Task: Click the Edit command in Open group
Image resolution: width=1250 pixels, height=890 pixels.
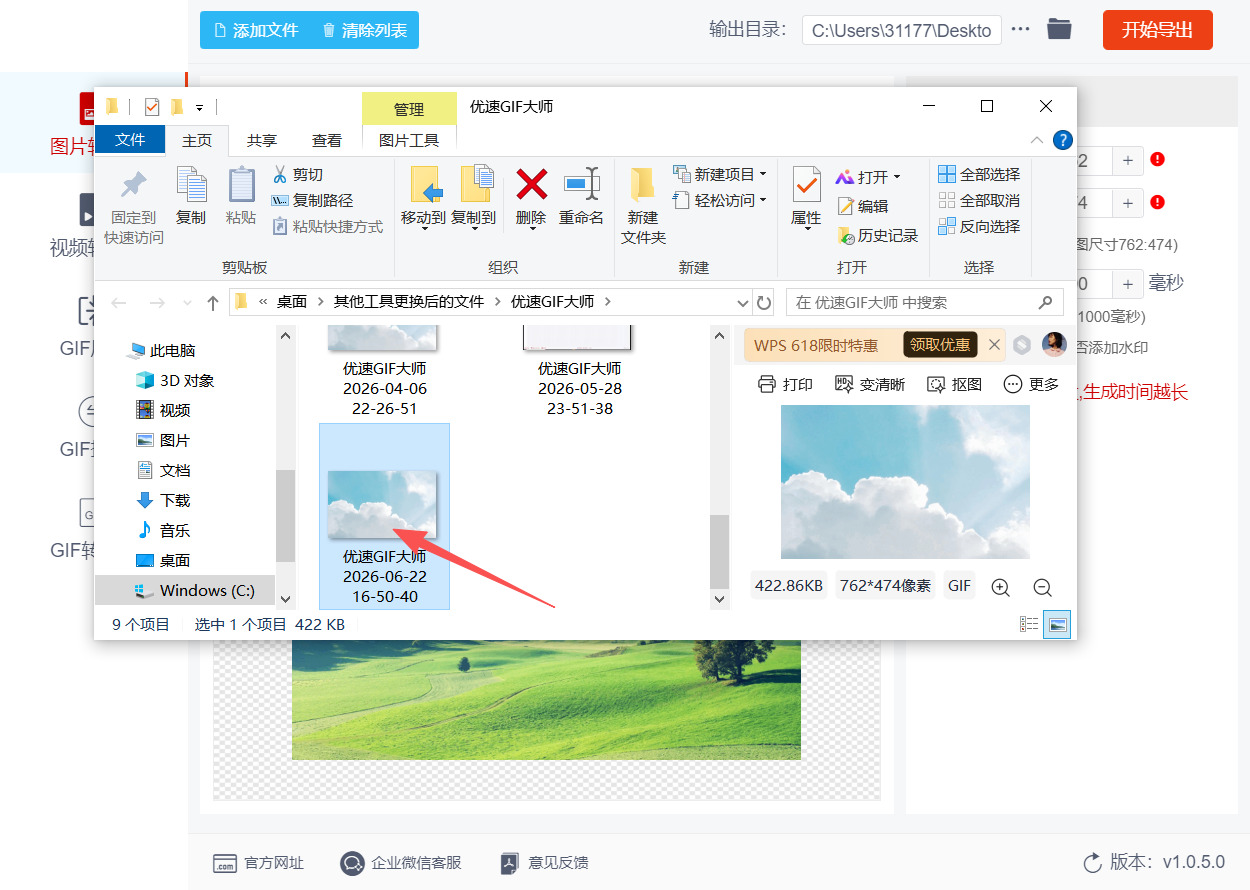Action: [x=862, y=206]
